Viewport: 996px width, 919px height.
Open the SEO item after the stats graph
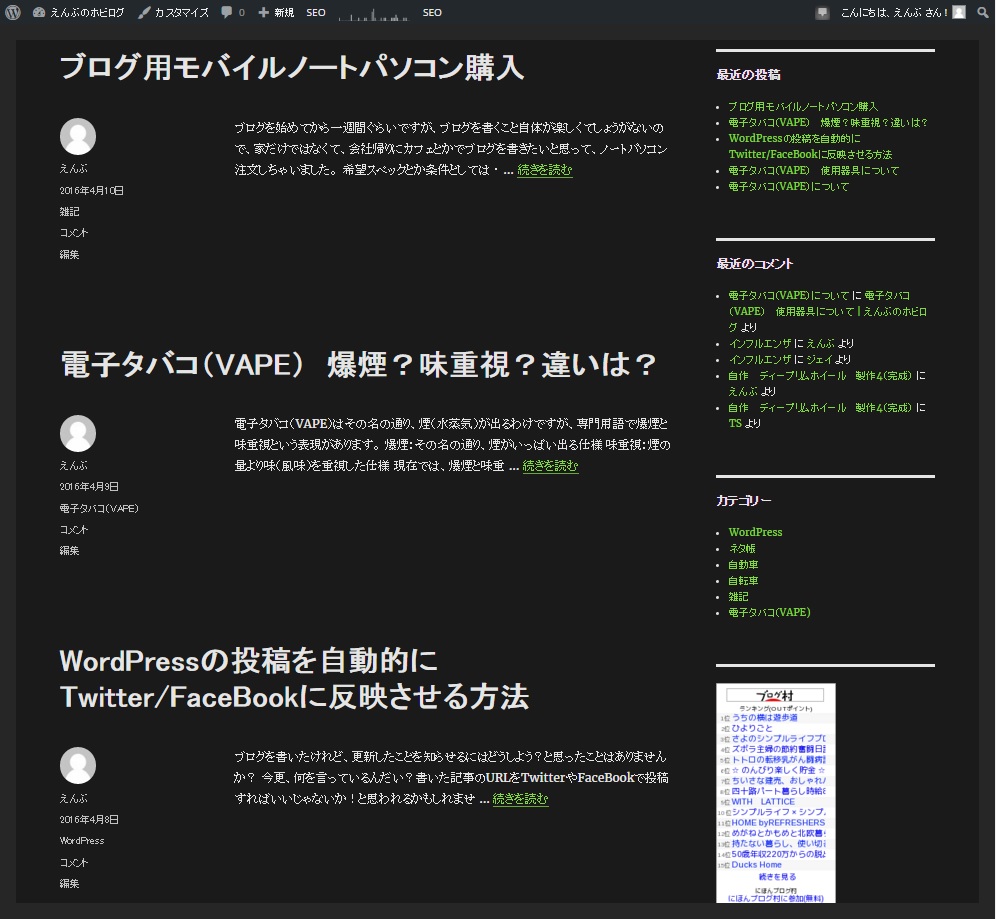pos(432,12)
